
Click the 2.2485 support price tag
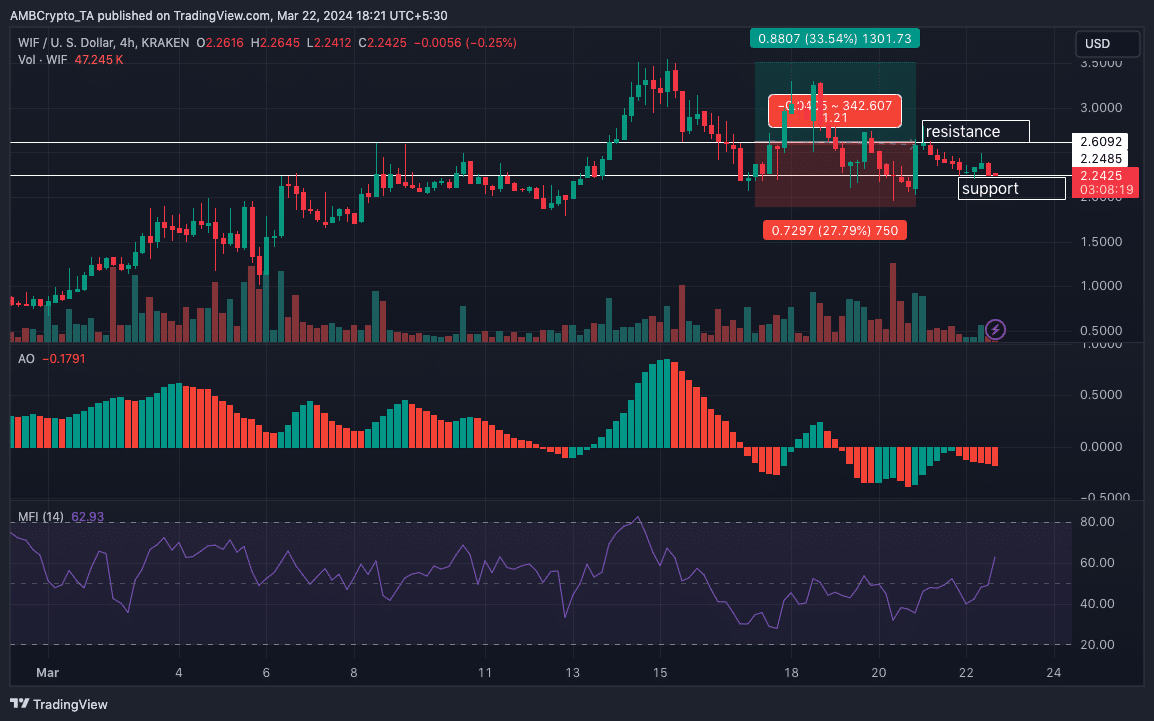coord(1101,159)
